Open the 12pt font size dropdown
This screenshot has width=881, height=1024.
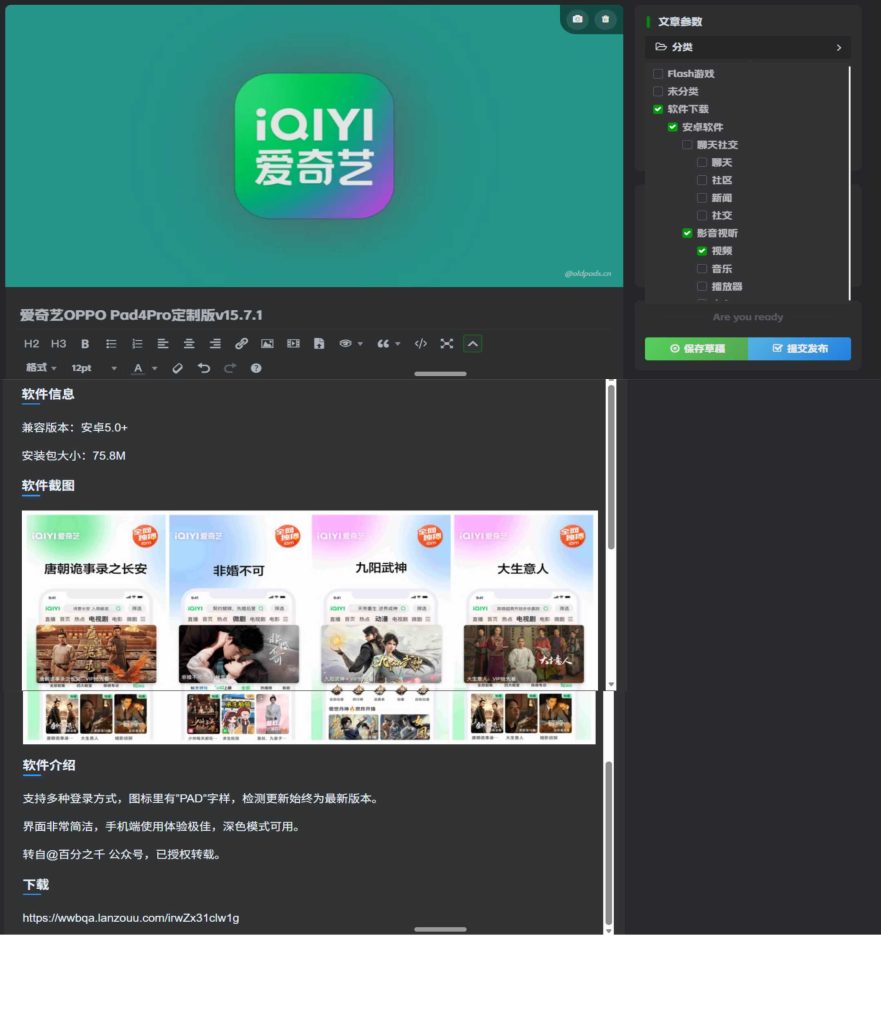click(94, 368)
